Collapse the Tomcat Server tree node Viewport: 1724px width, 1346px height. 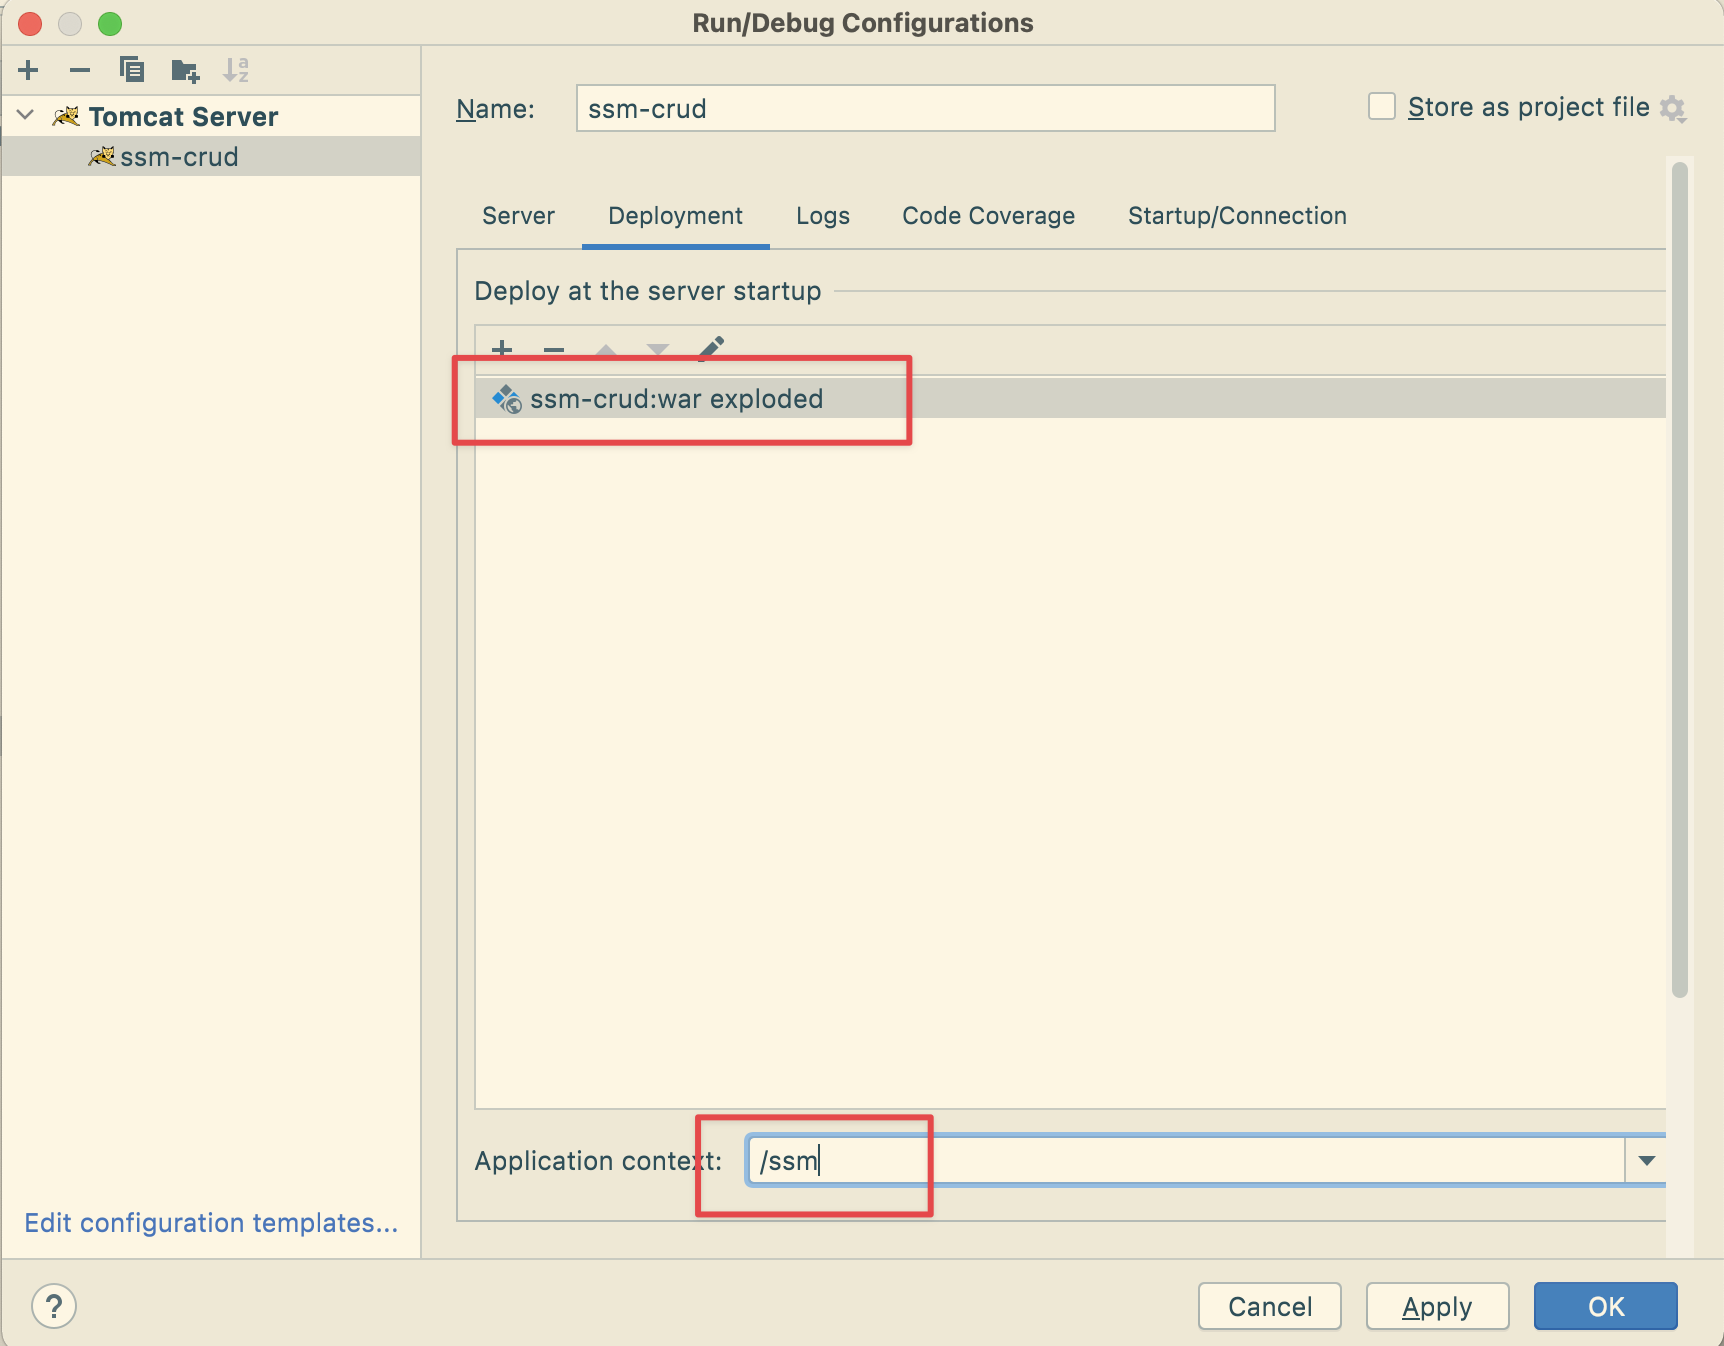pos(26,116)
